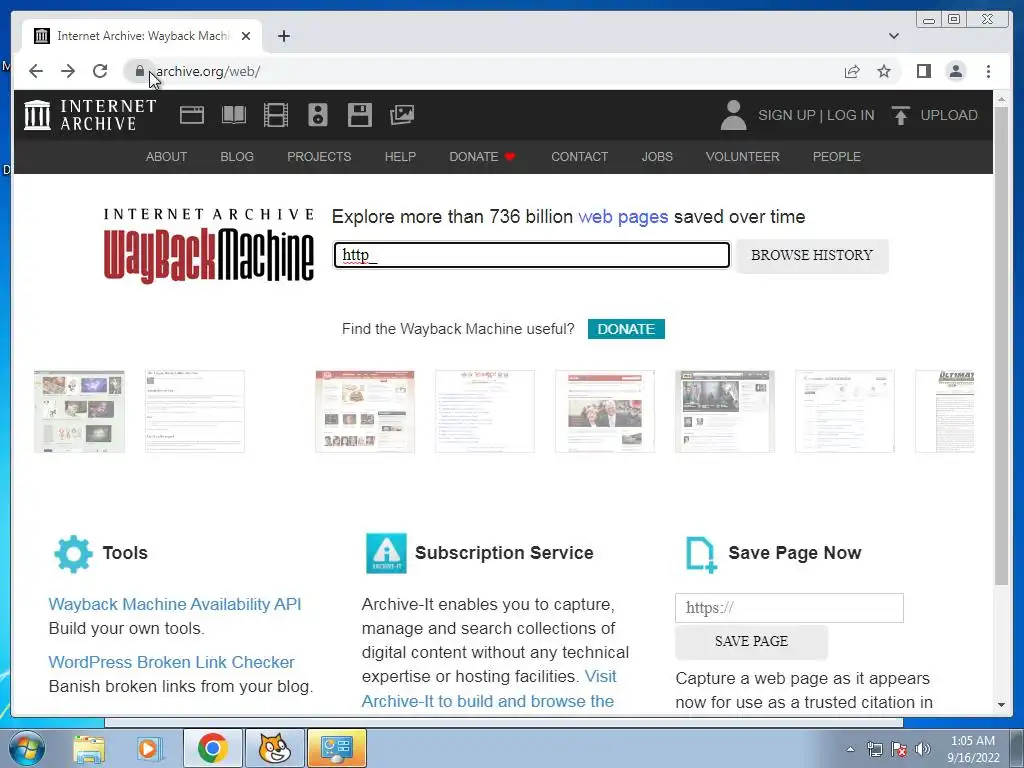Click the browser address bar URL
The width and height of the screenshot is (1024, 768).
[208, 71]
